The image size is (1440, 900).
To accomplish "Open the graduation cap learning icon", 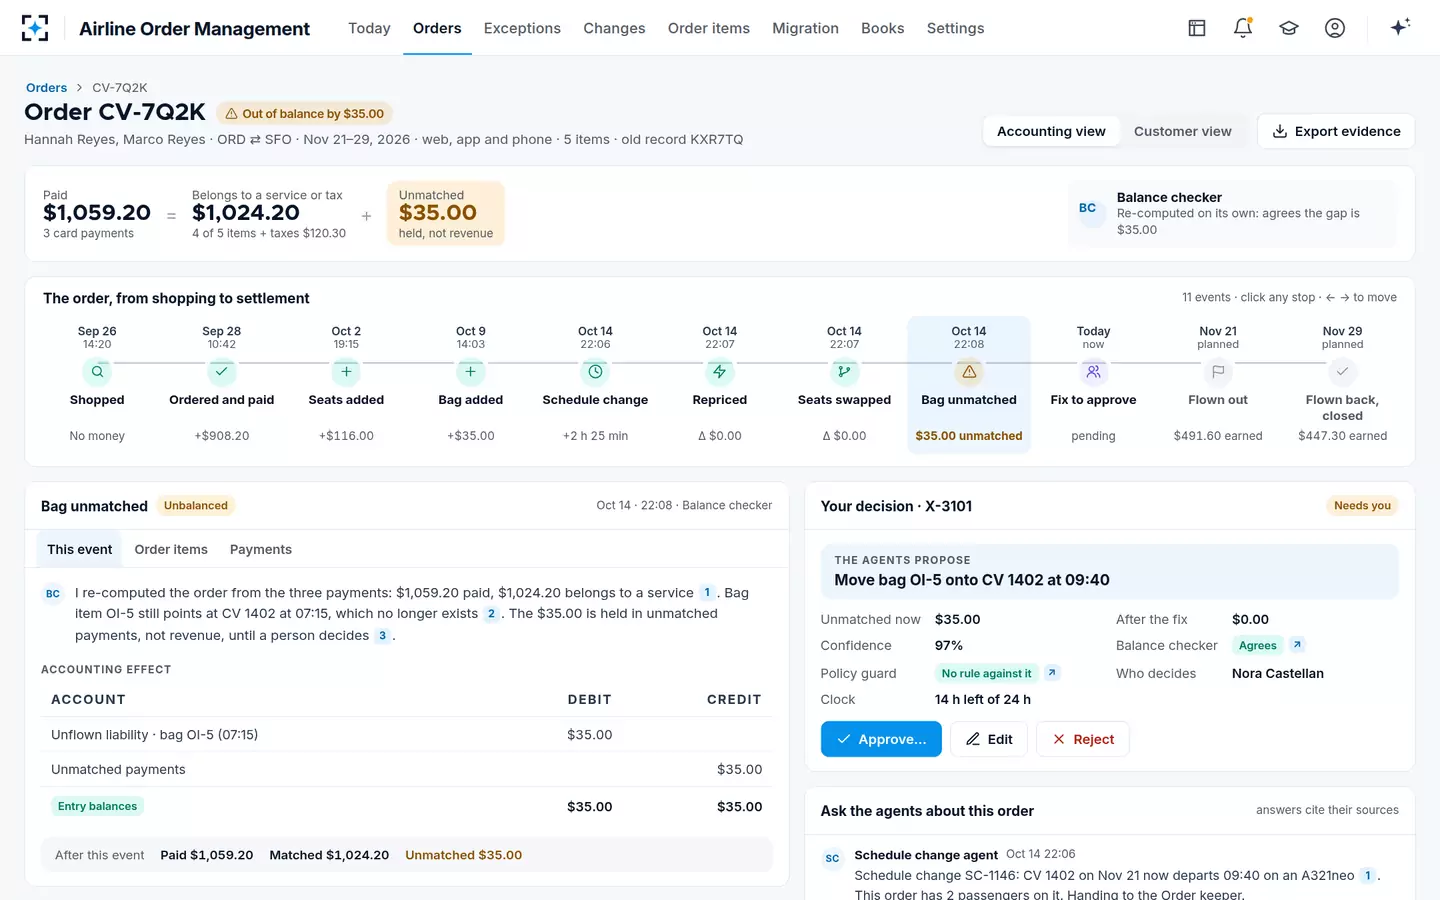I will [1289, 28].
